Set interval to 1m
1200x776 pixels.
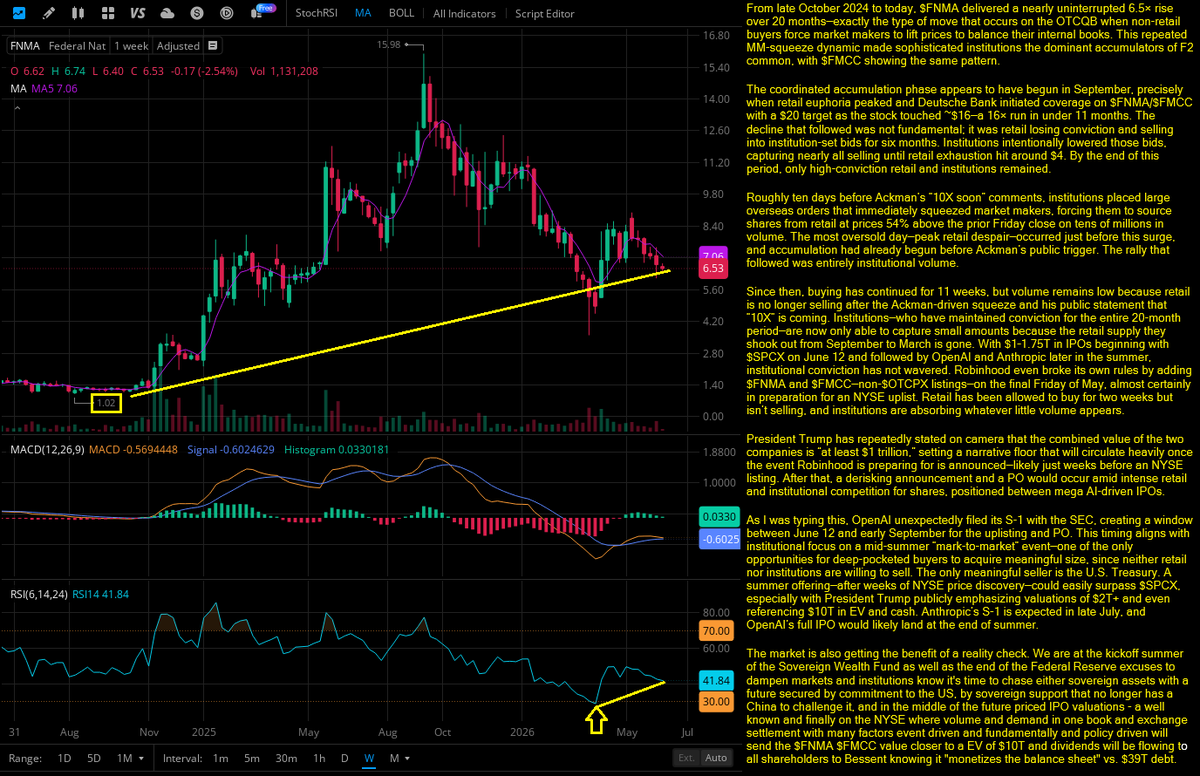pyautogui.click(x=220, y=759)
